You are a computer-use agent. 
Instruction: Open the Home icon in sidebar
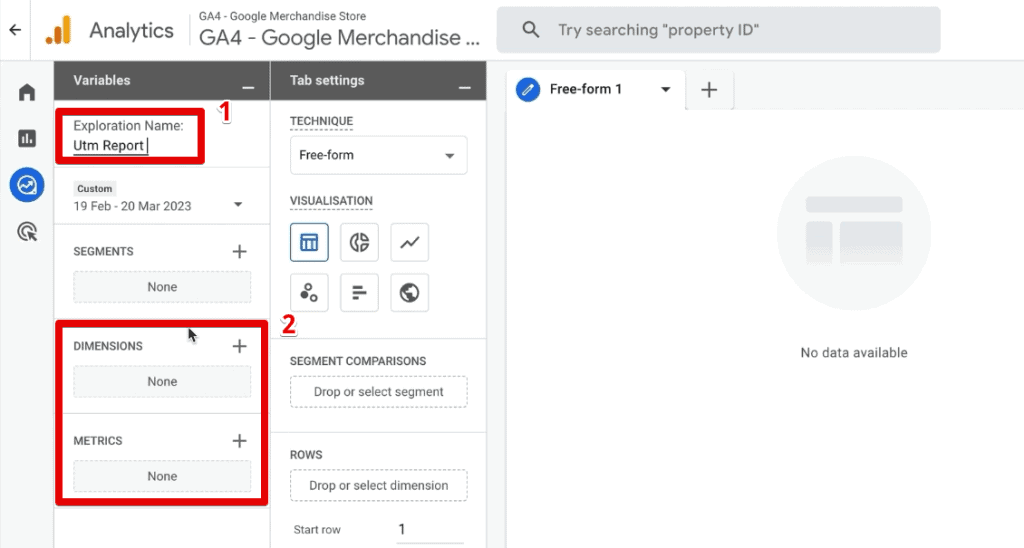pyautogui.click(x=27, y=92)
